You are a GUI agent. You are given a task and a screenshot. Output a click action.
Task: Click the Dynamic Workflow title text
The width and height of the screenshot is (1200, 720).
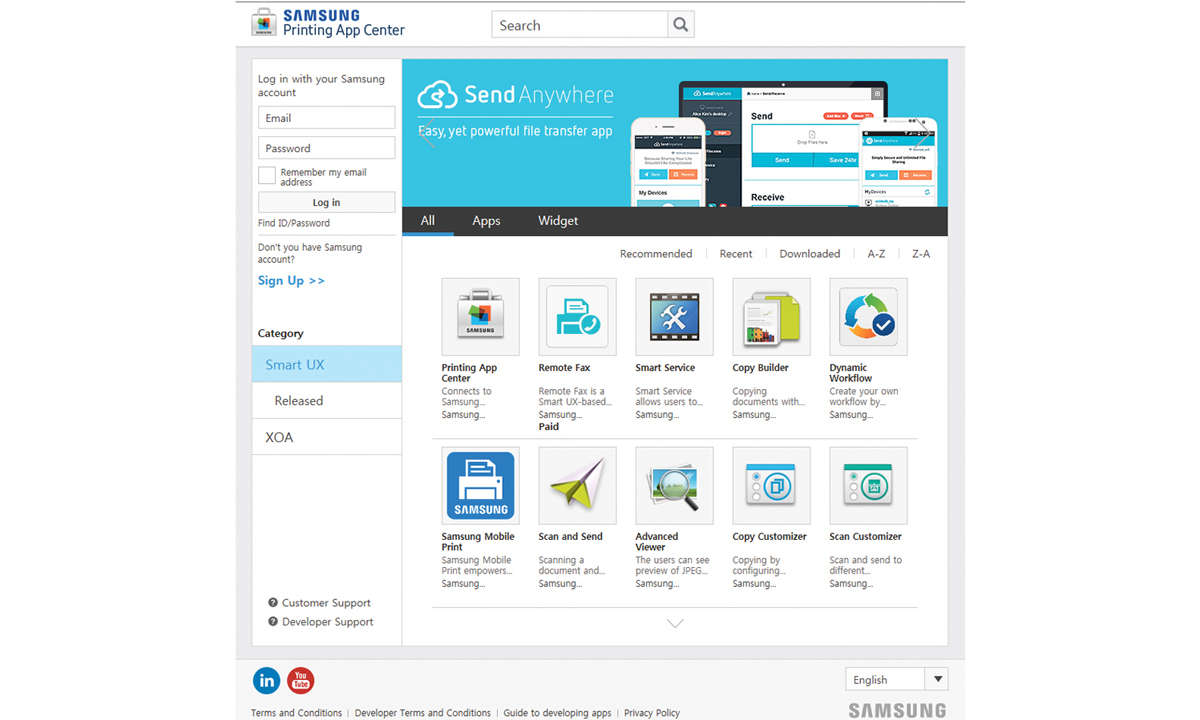click(x=850, y=373)
